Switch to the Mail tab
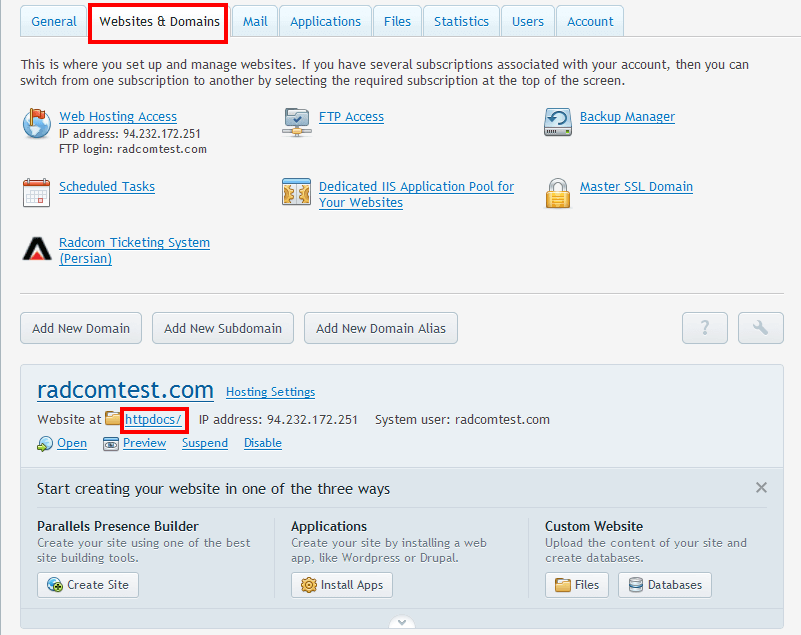This screenshot has width=801, height=635. tap(255, 21)
